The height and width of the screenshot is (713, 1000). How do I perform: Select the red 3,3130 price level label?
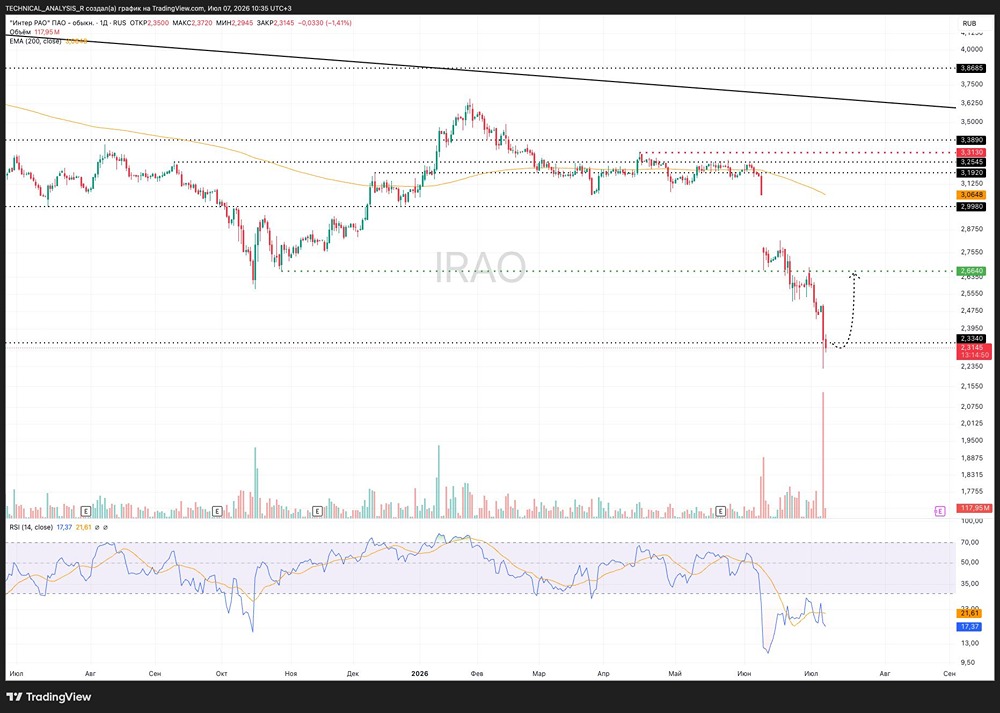click(972, 152)
